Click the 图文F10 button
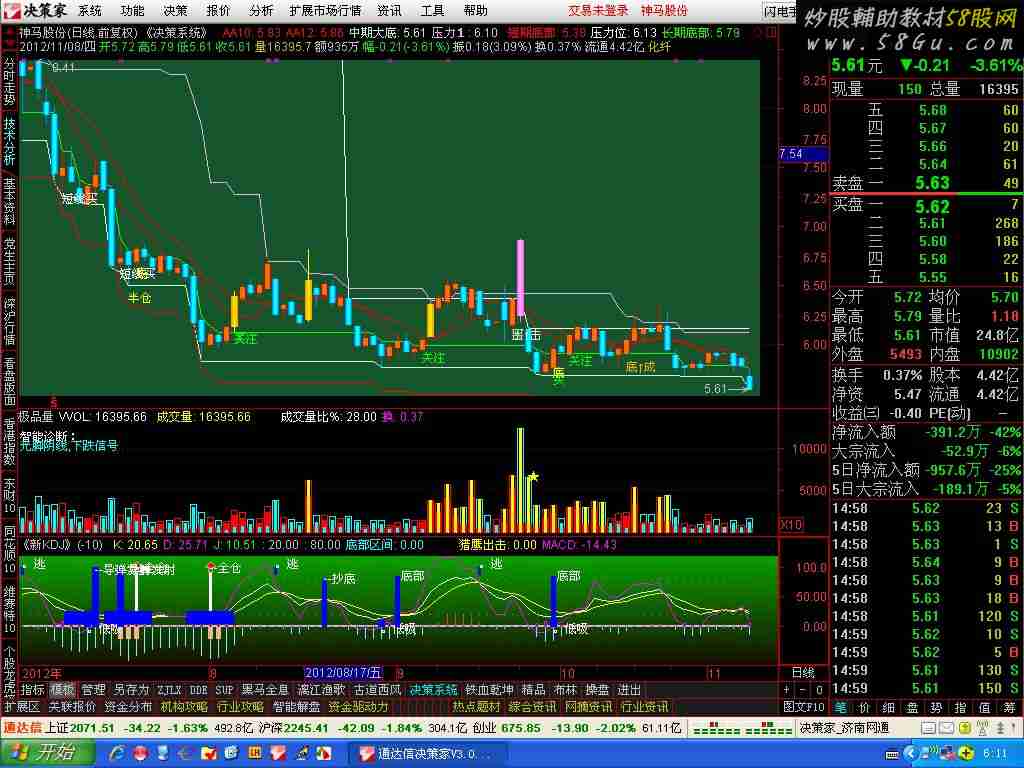The width and height of the screenshot is (1024, 768). 804,707
